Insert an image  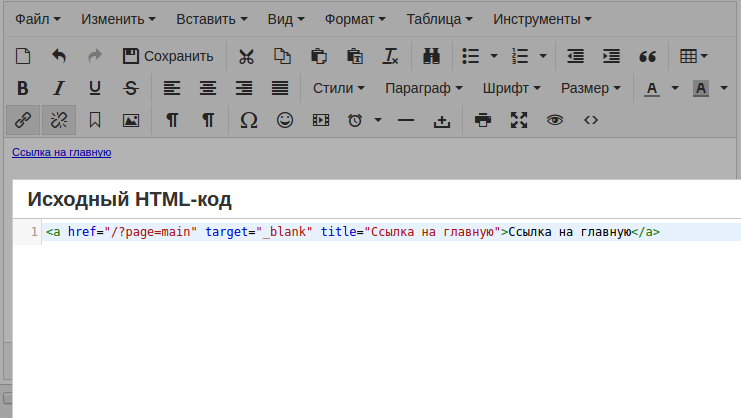[x=131, y=120]
